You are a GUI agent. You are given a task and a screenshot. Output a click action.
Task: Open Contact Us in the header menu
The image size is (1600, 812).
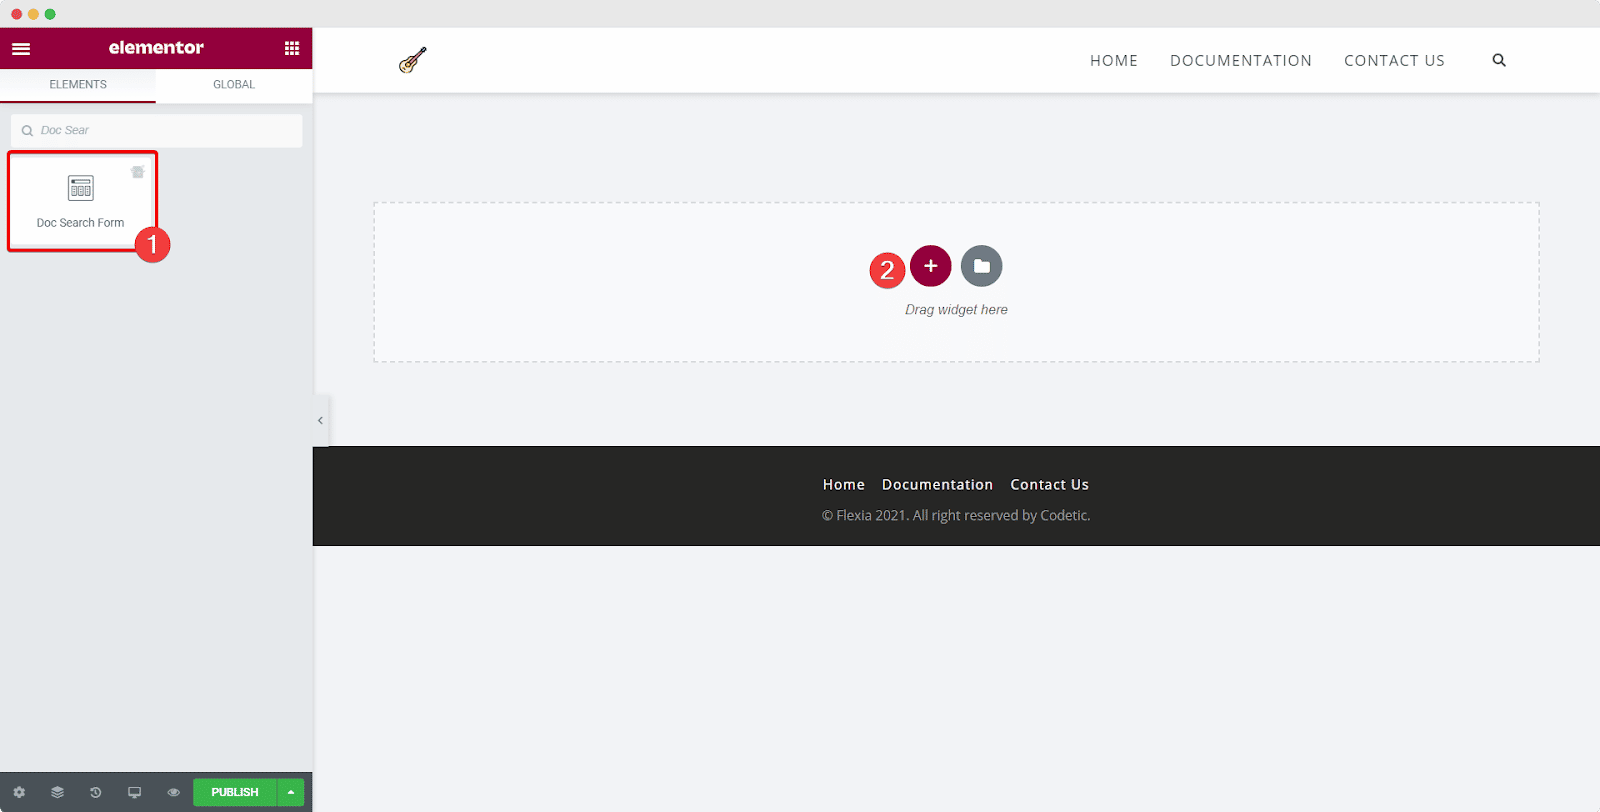pos(1394,61)
